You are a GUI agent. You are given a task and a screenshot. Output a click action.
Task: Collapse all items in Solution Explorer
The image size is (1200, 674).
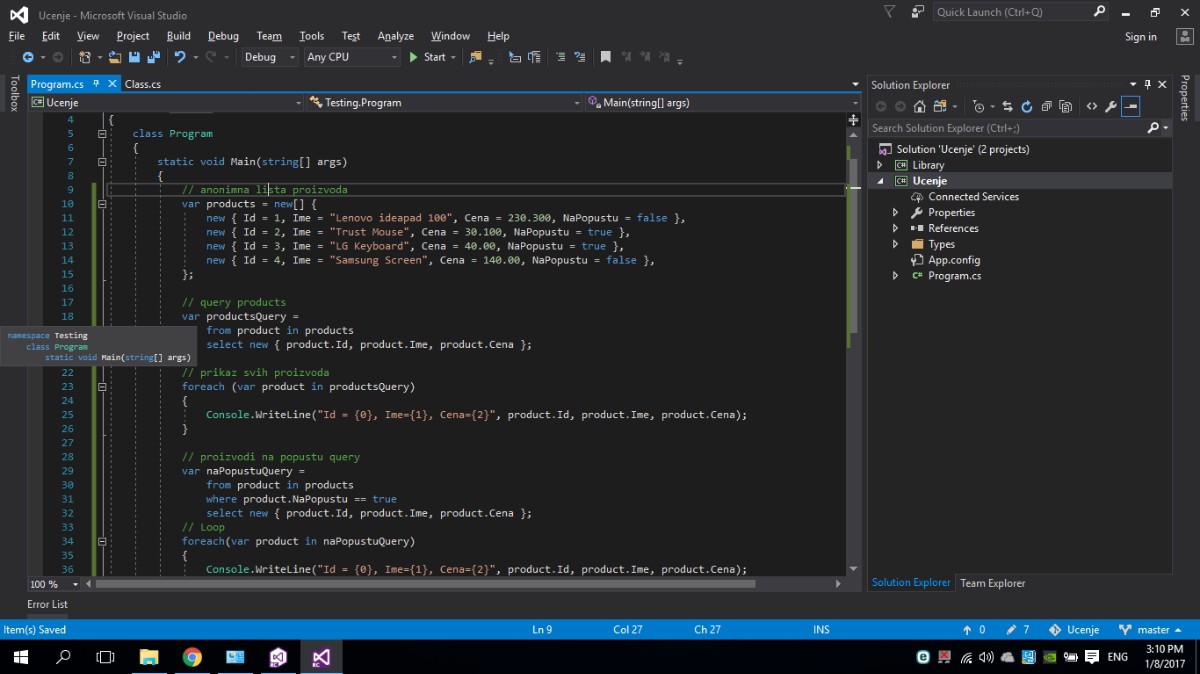coord(1046,106)
